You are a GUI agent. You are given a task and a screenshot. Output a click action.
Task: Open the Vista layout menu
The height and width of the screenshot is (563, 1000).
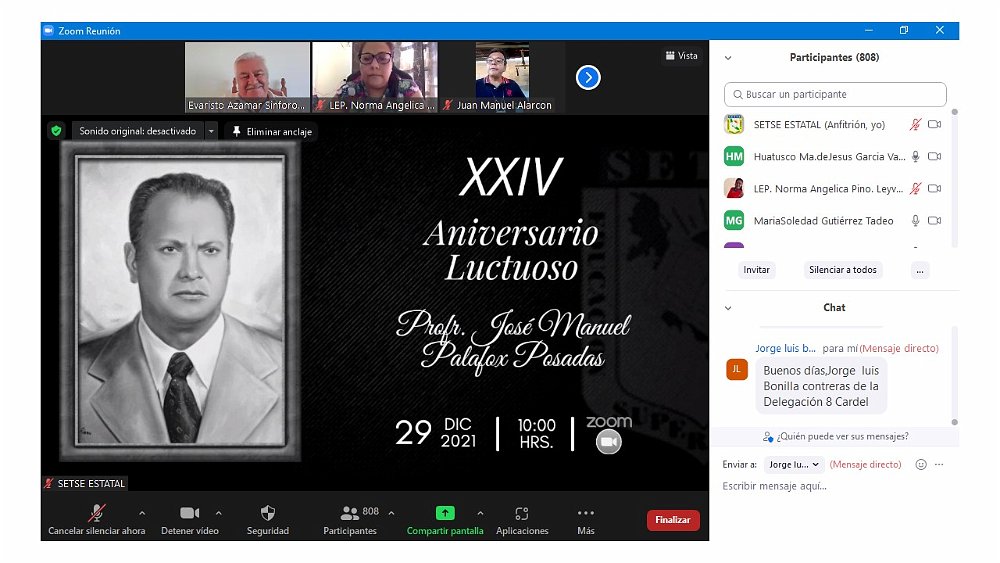[x=681, y=56]
